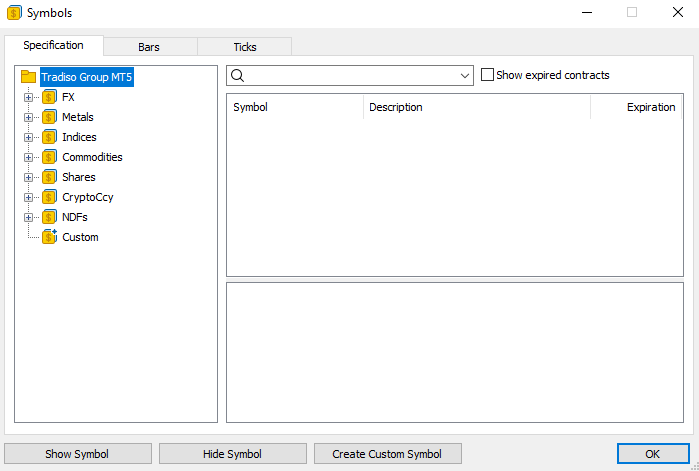699x471 pixels.
Task: Switch to the Ticks tab
Action: (244, 47)
